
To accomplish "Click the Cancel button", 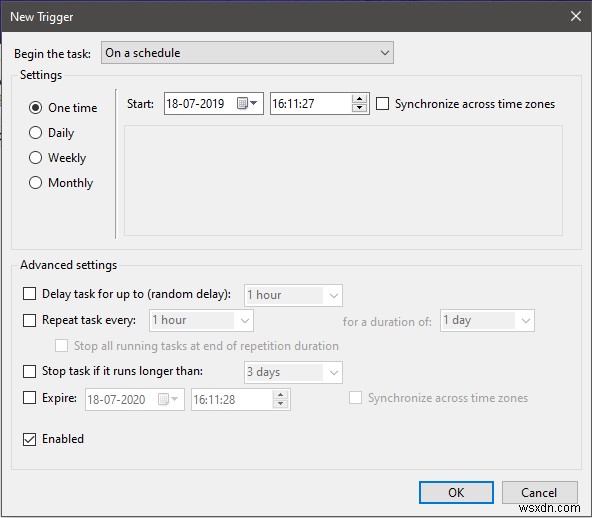I will pyautogui.click(x=539, y=492).
